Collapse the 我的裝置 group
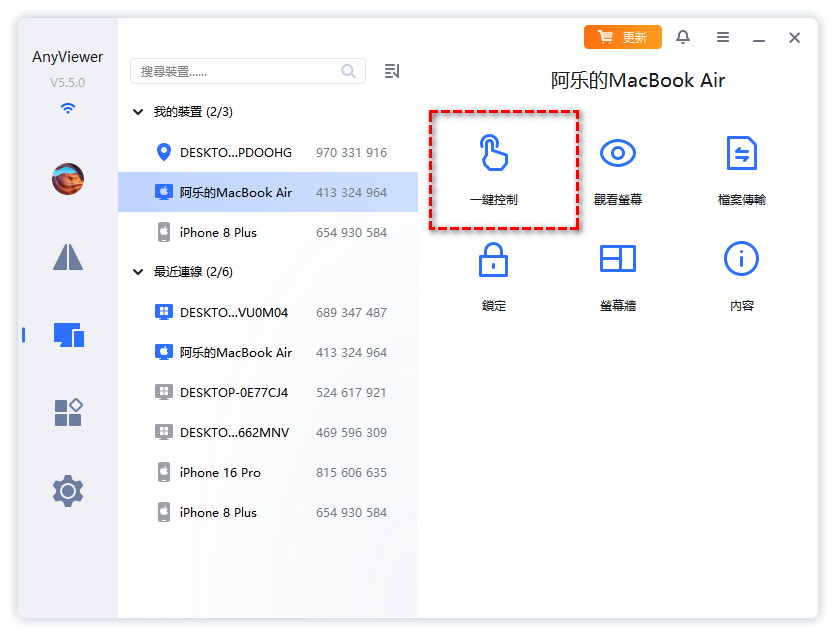This screenshot has height=636, width=836. click(x=138, y=113)
